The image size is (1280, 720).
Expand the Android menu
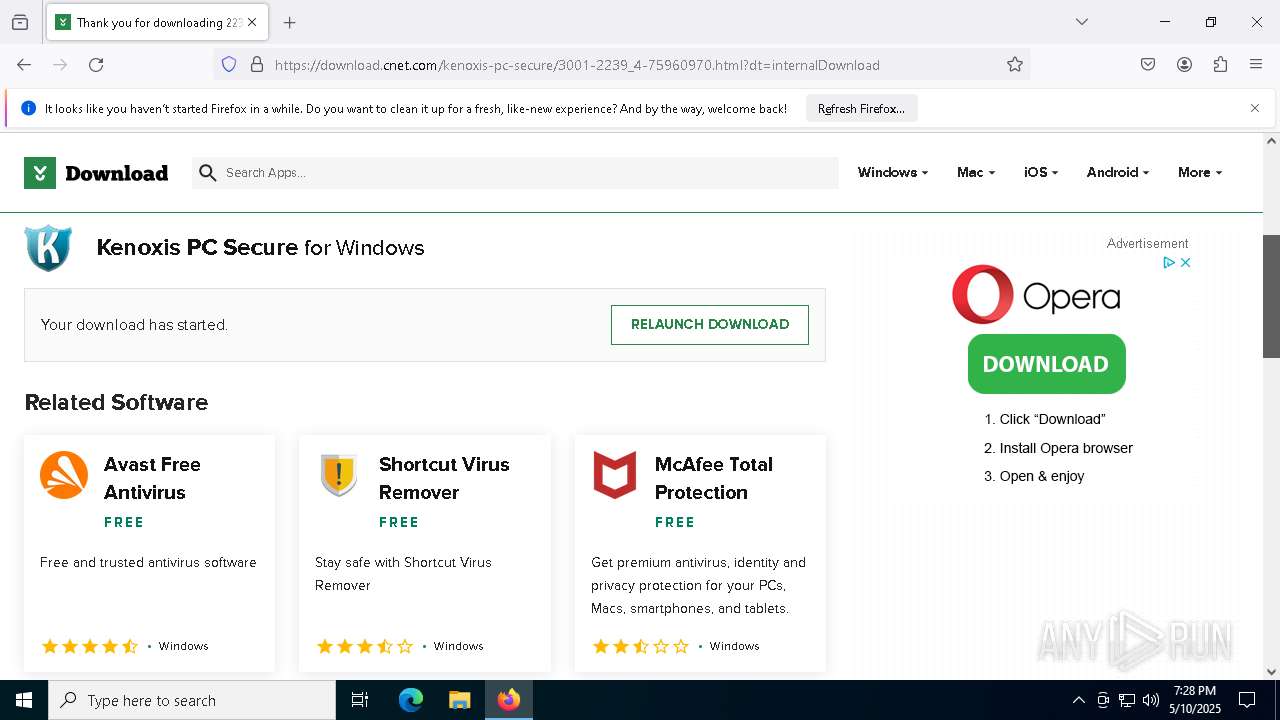[x=1118, y=172]
